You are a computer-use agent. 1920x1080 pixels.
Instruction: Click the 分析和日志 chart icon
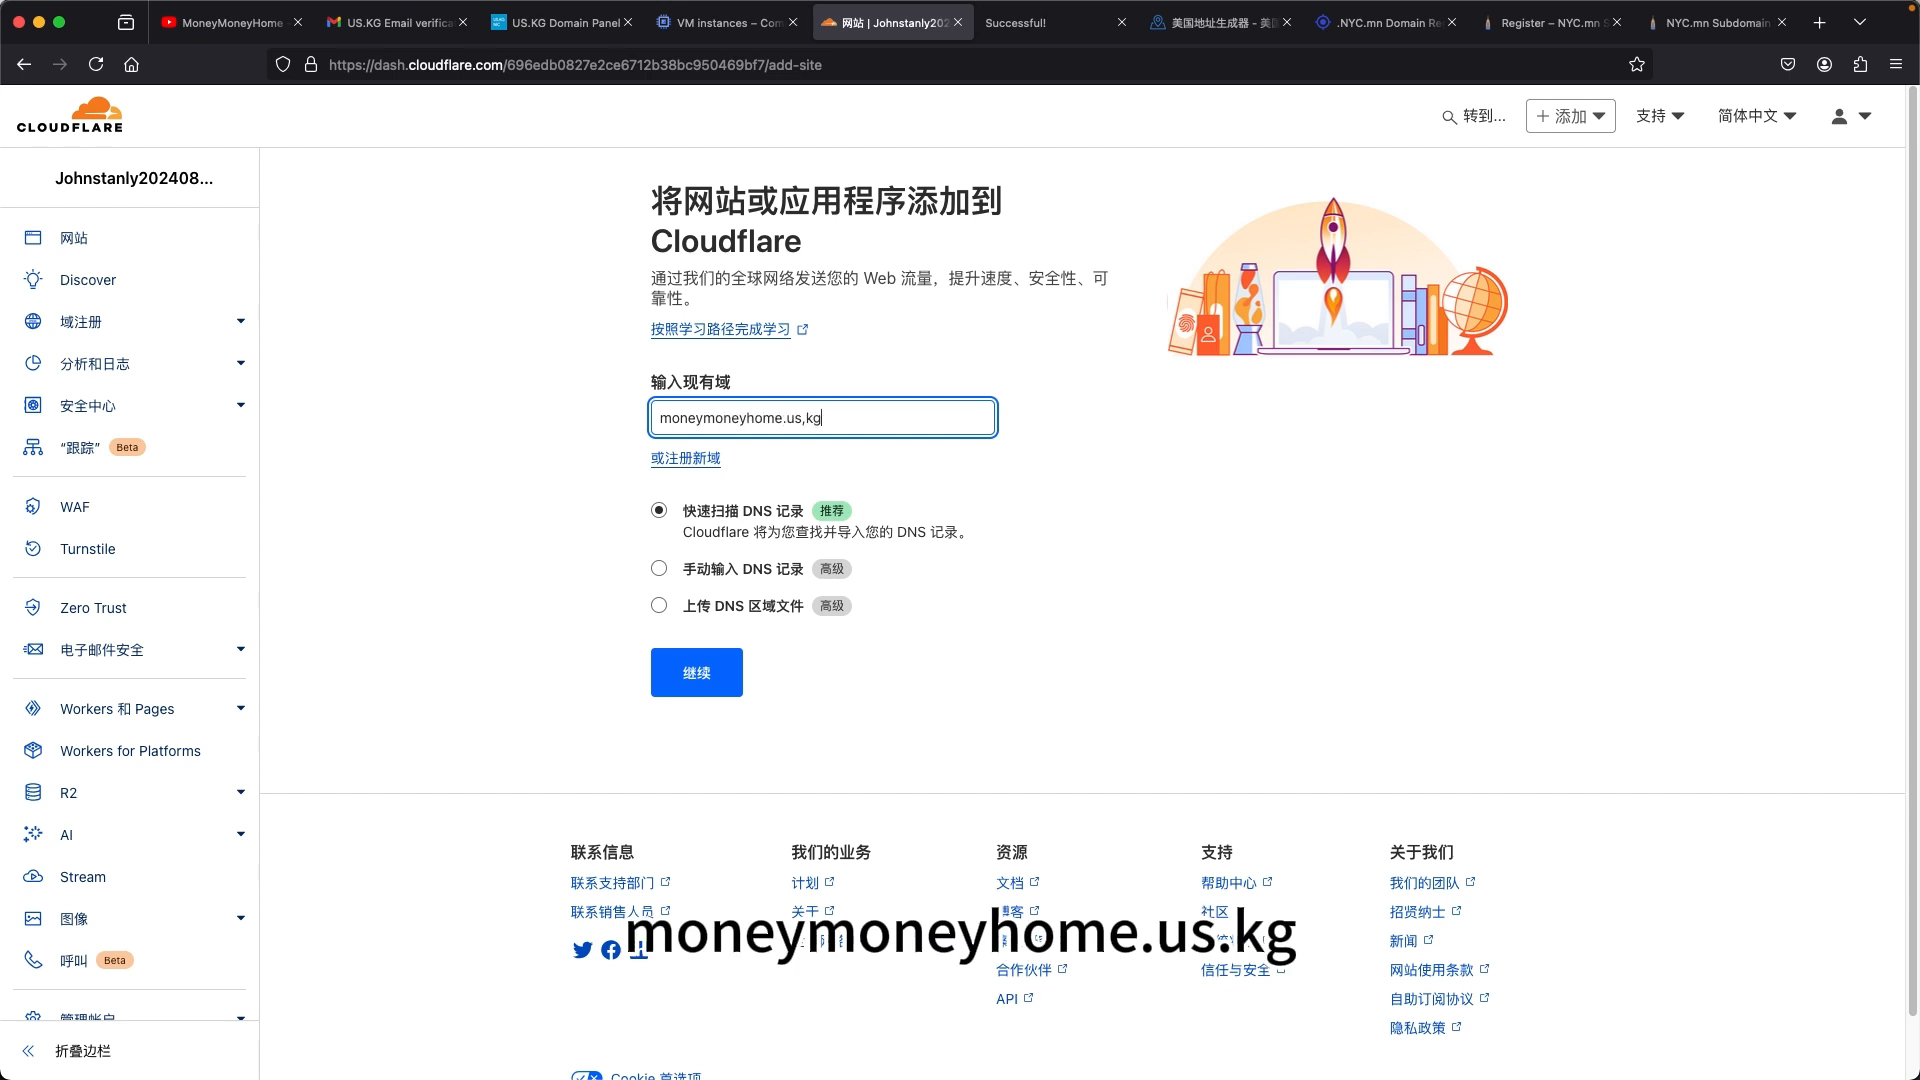click(33, 364)
